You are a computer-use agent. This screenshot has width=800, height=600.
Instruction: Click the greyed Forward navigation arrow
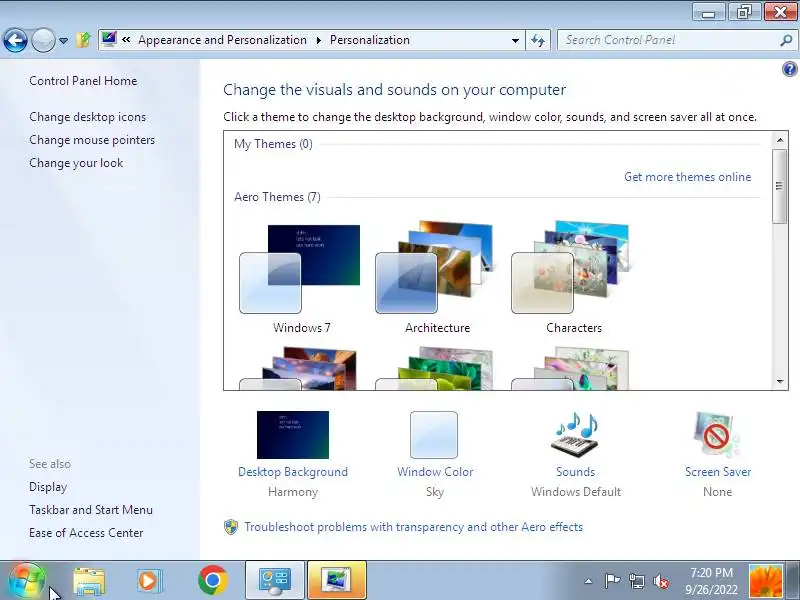click(43, 40)
